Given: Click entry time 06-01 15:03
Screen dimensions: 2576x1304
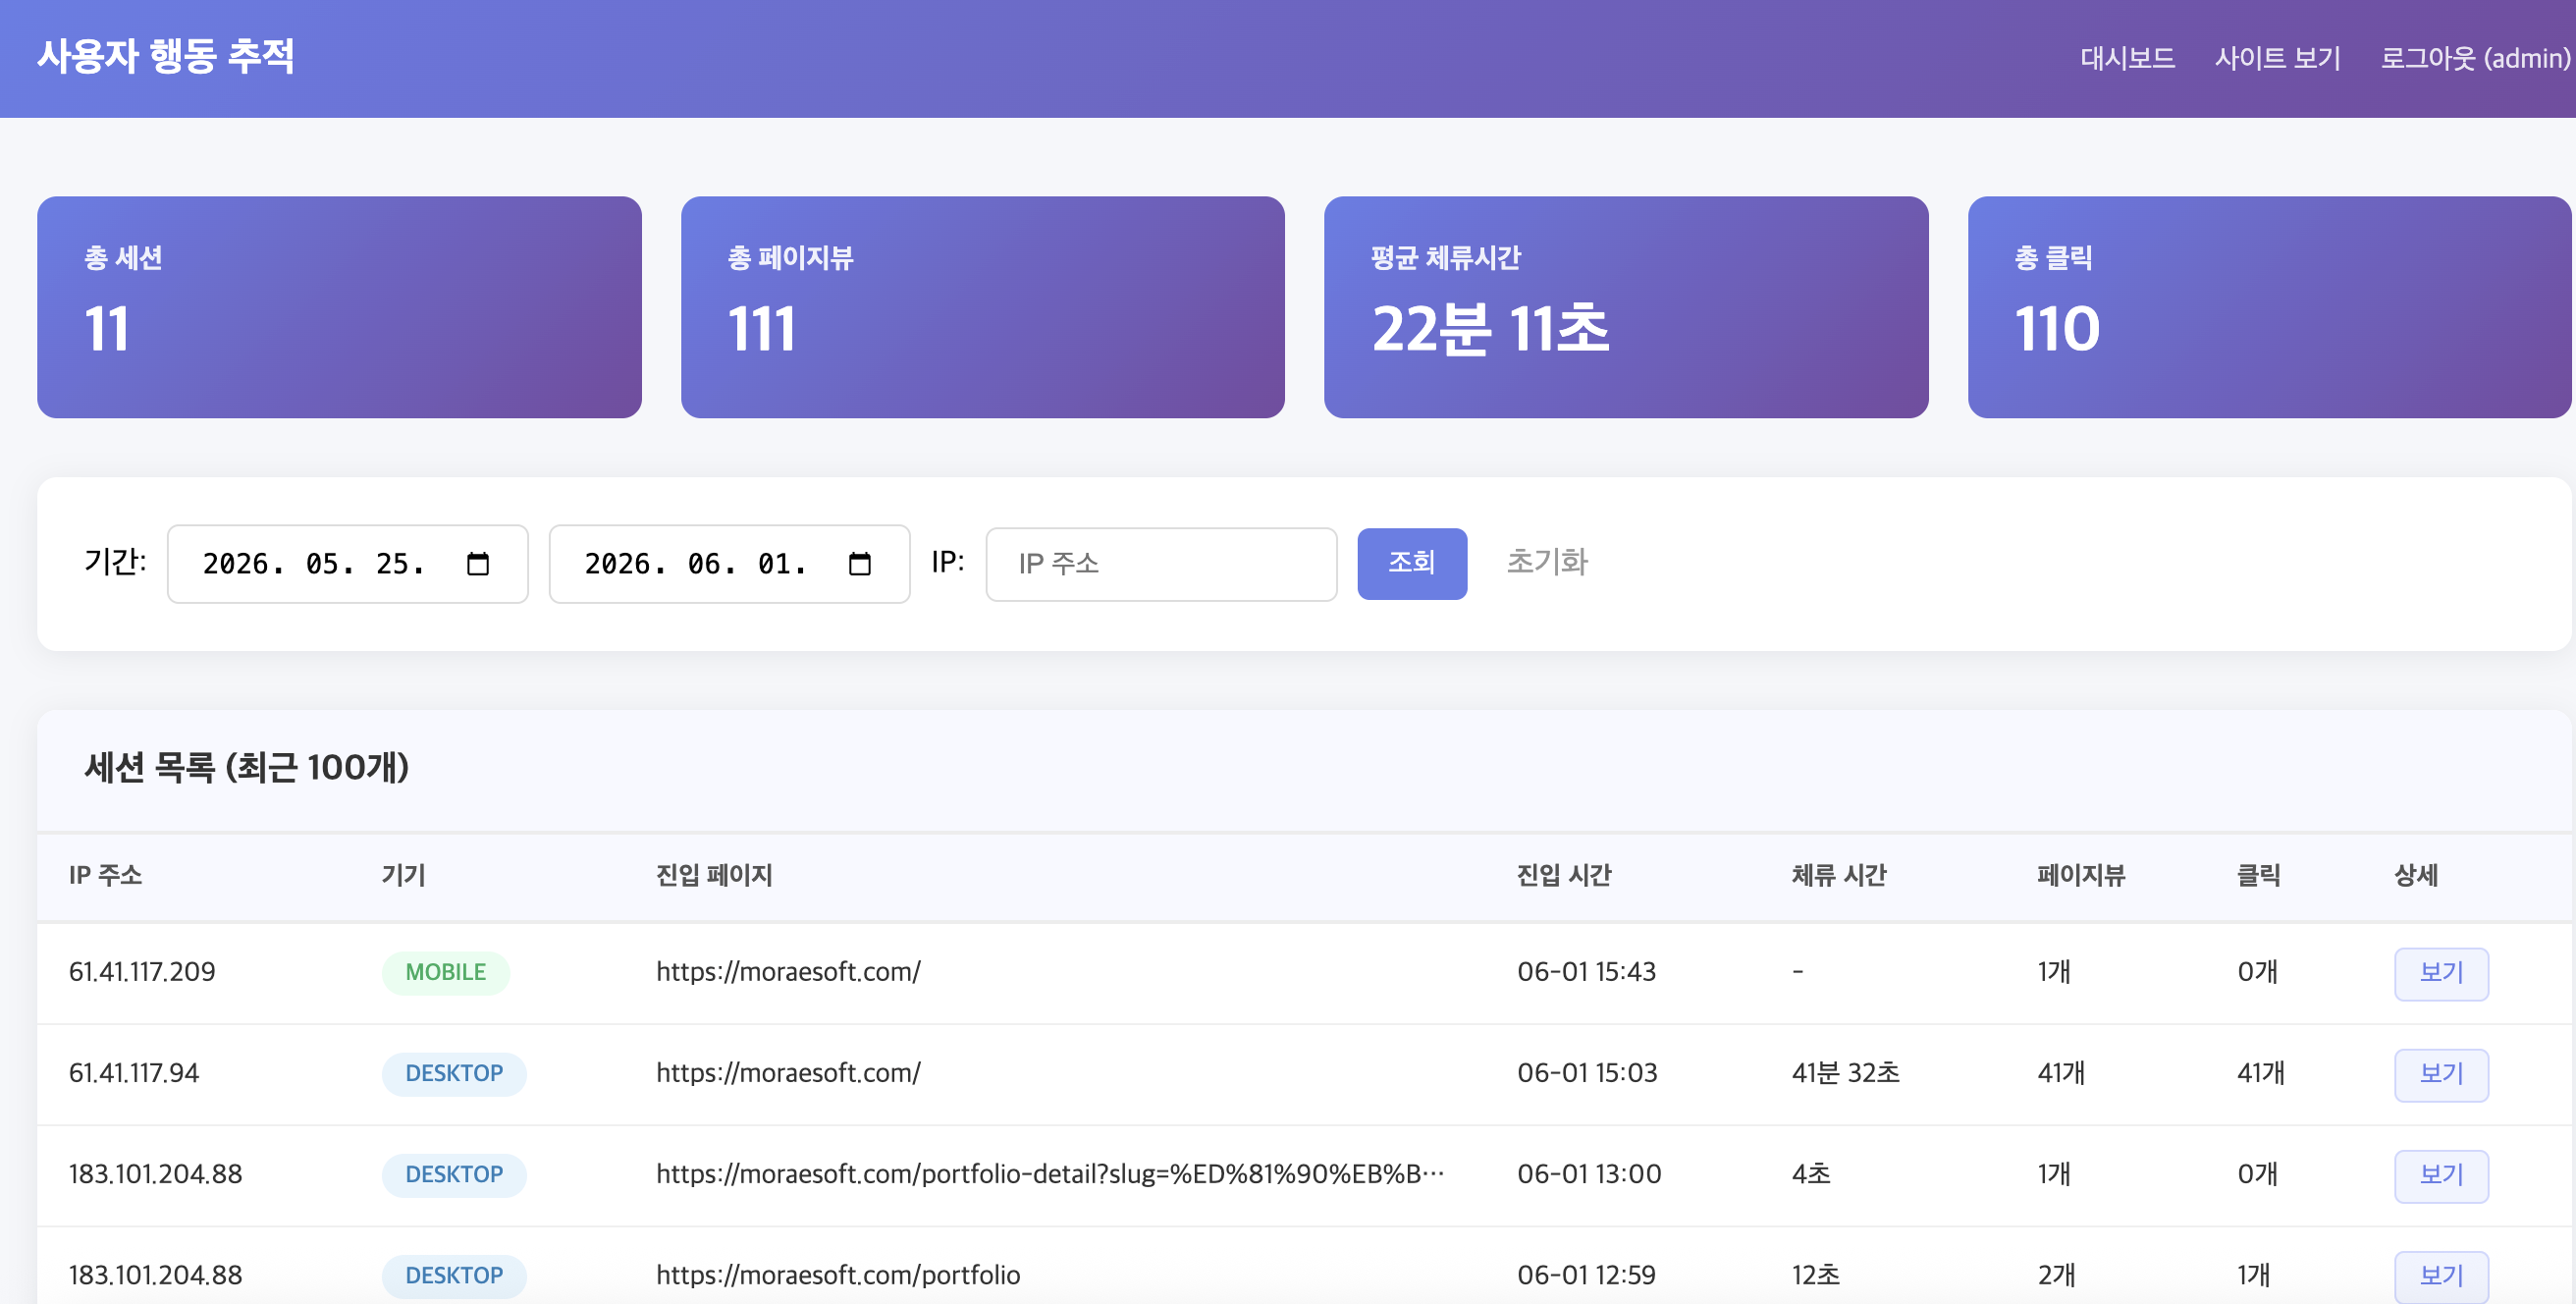Looking at the screenshot, I should (1587, 1073).
